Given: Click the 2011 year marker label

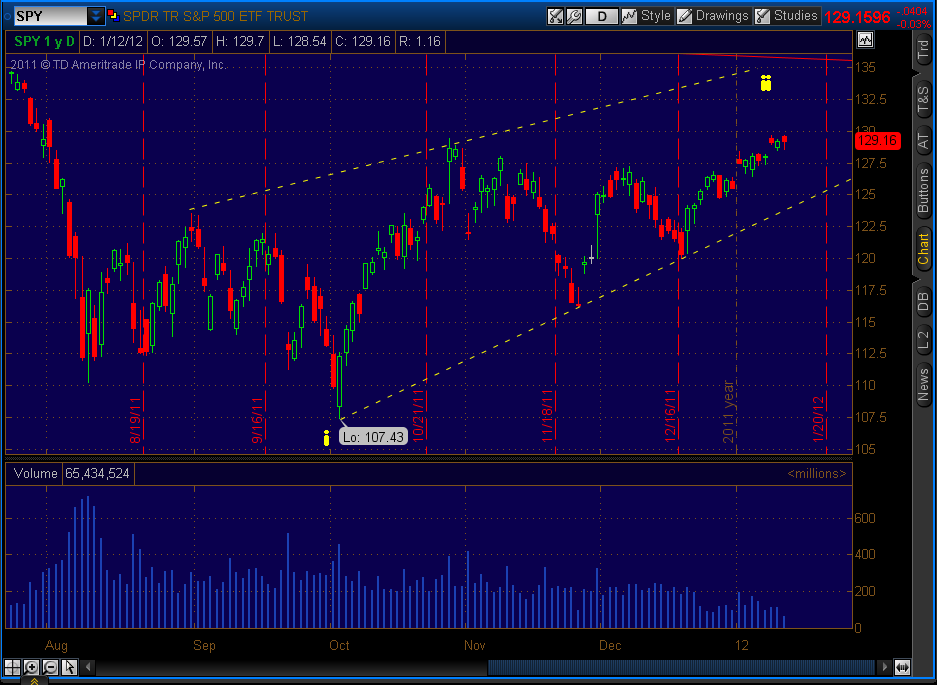Looking at the screenshot, I should tap(728, 412).
